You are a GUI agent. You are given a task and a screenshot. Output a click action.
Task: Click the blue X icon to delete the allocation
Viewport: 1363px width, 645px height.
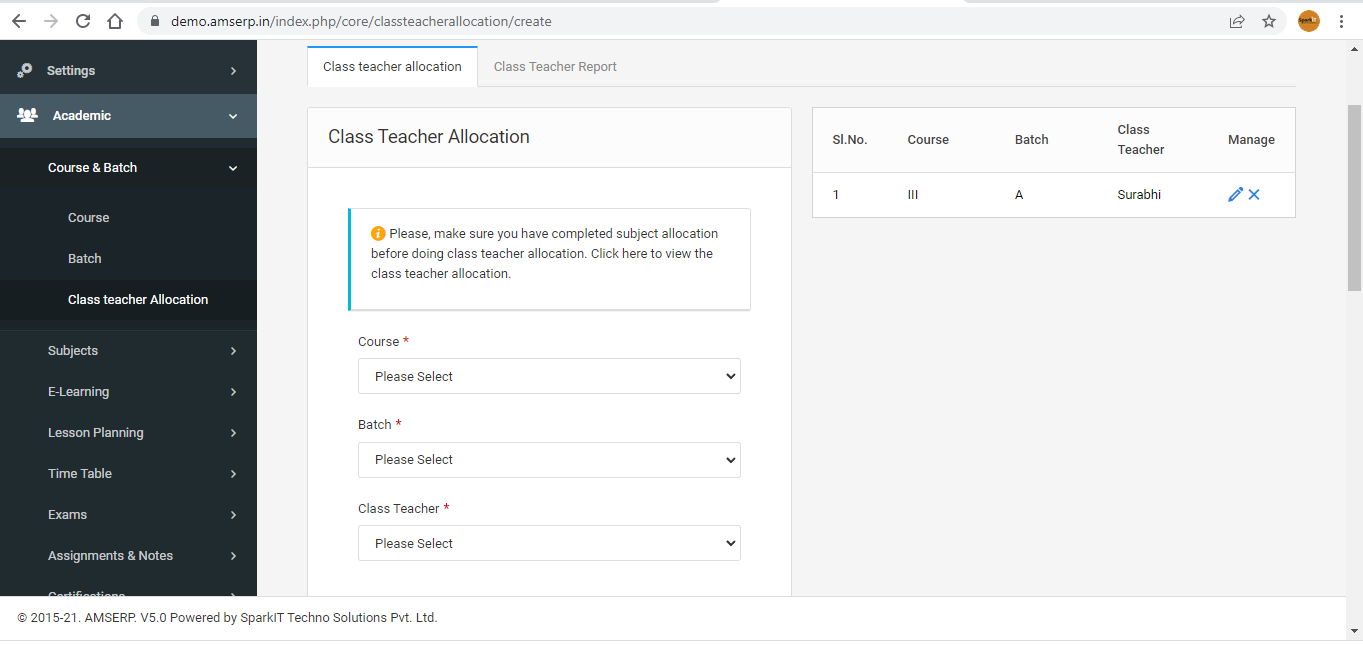click(x=1253, y=194)
